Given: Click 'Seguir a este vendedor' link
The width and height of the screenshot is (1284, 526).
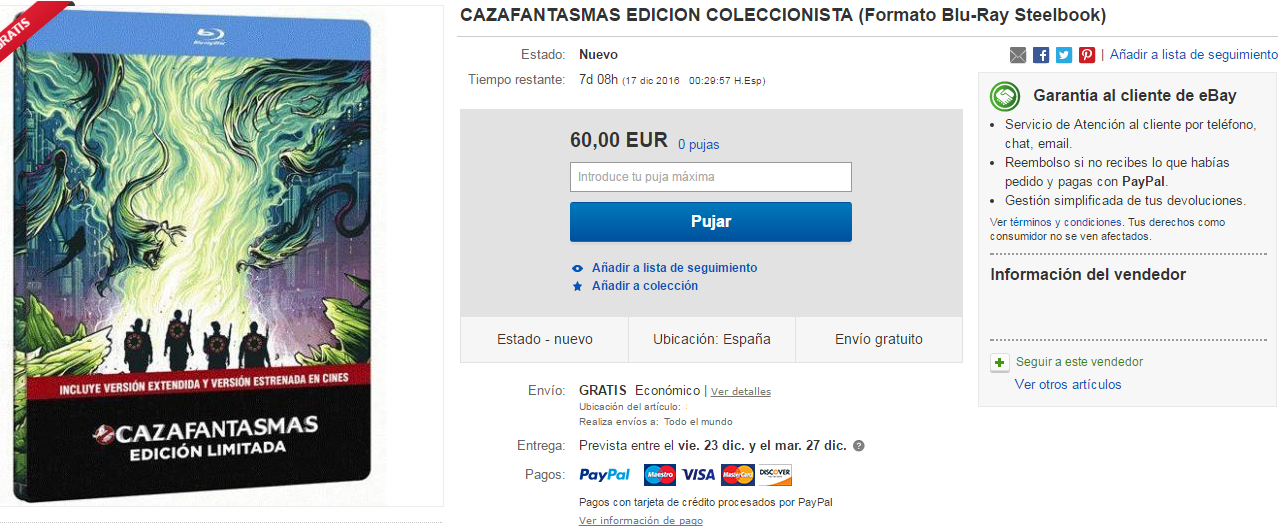Looking at the screenshot, I should coord(1079,362).
